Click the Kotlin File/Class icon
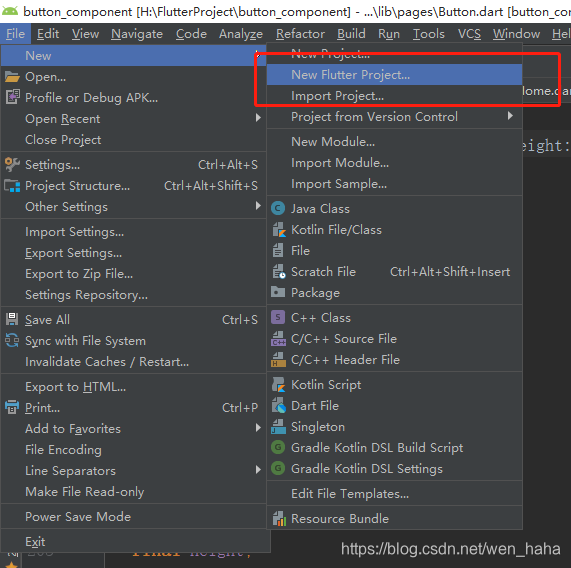 [x=279, y=230]
